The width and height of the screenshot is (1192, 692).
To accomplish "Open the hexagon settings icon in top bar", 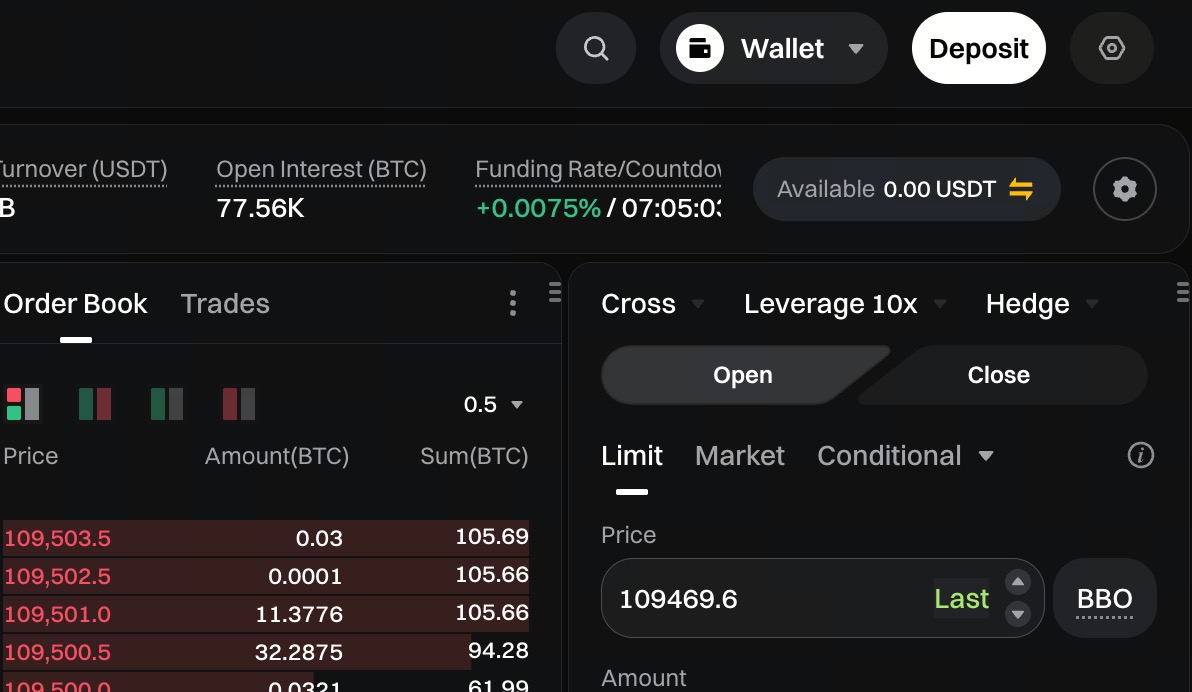I will pyautogui.click(x=1111, y=48).
